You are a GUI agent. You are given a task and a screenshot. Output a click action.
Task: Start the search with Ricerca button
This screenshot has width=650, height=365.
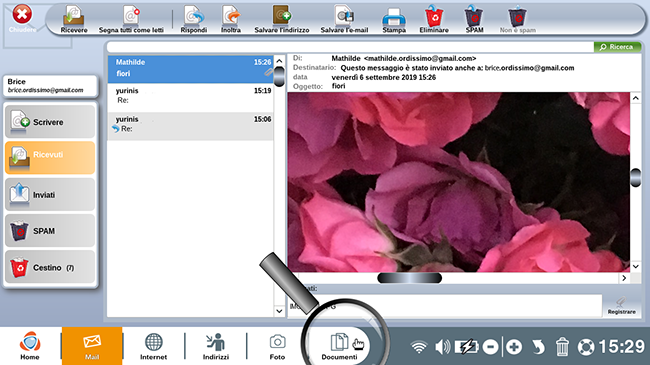point(617,47)
